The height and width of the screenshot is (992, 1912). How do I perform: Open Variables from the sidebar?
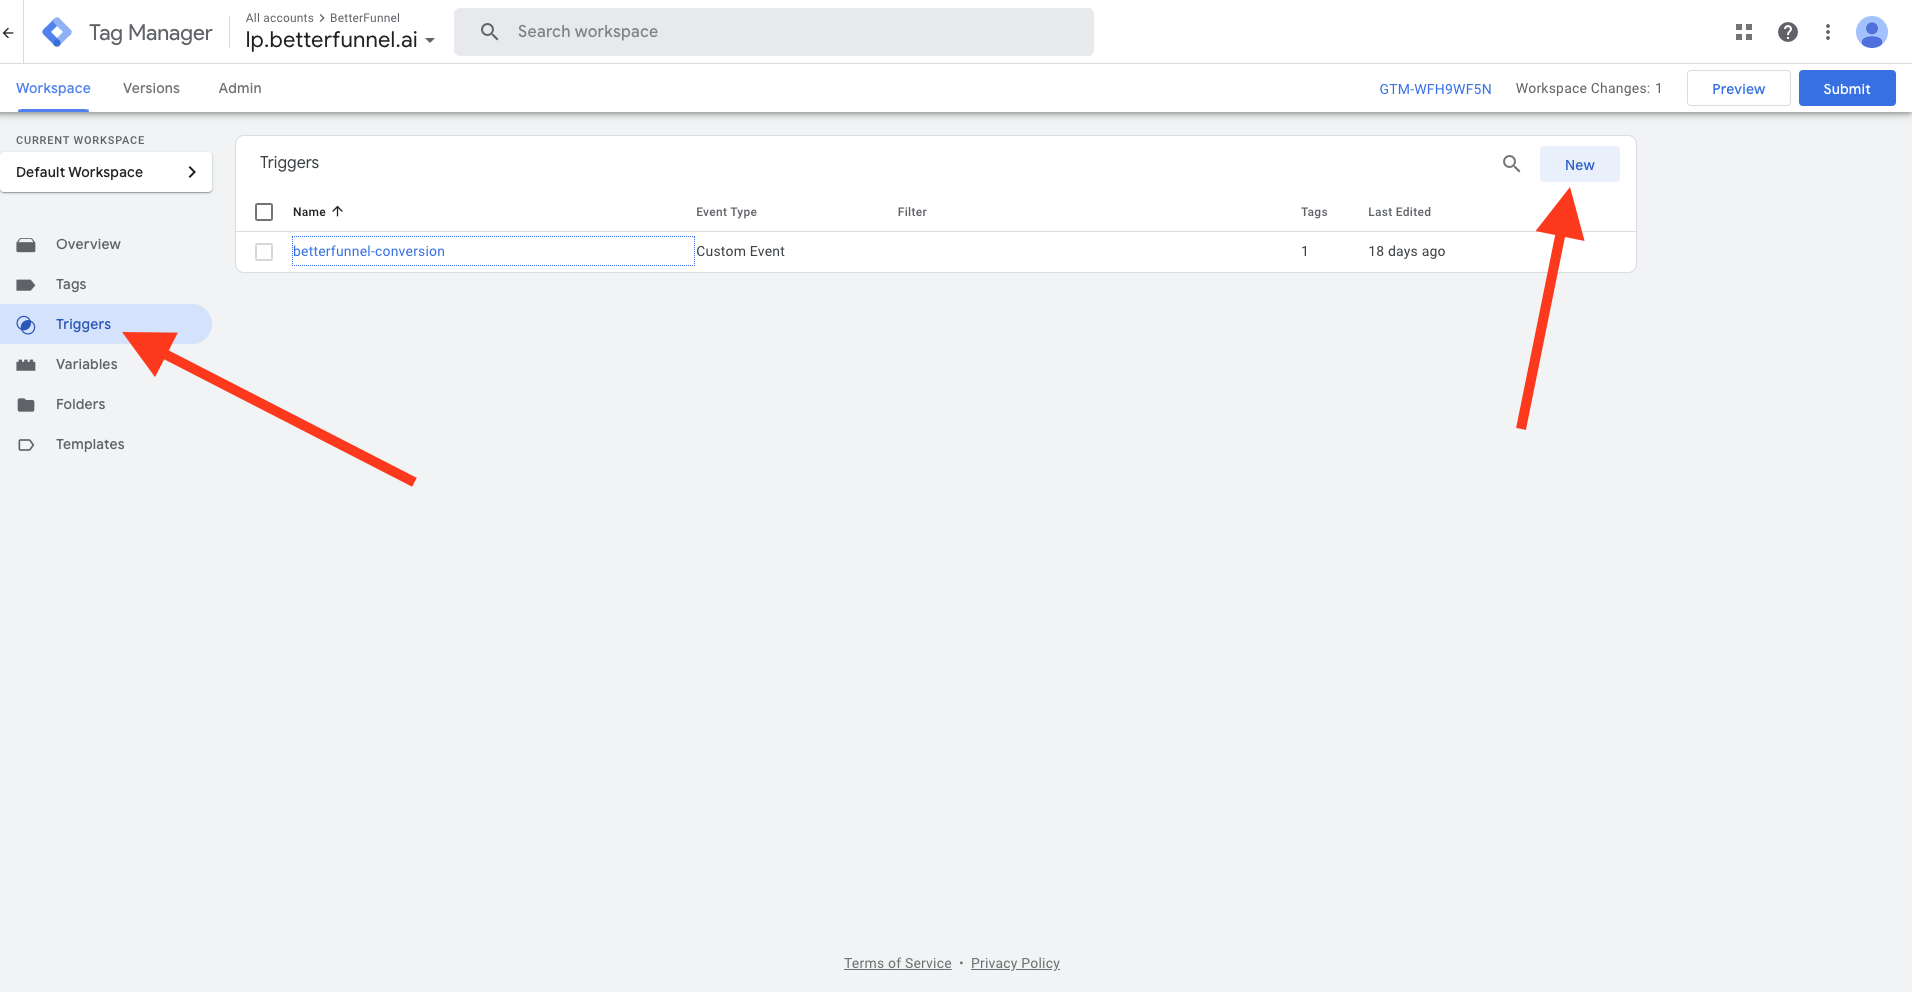coord(86,364)
